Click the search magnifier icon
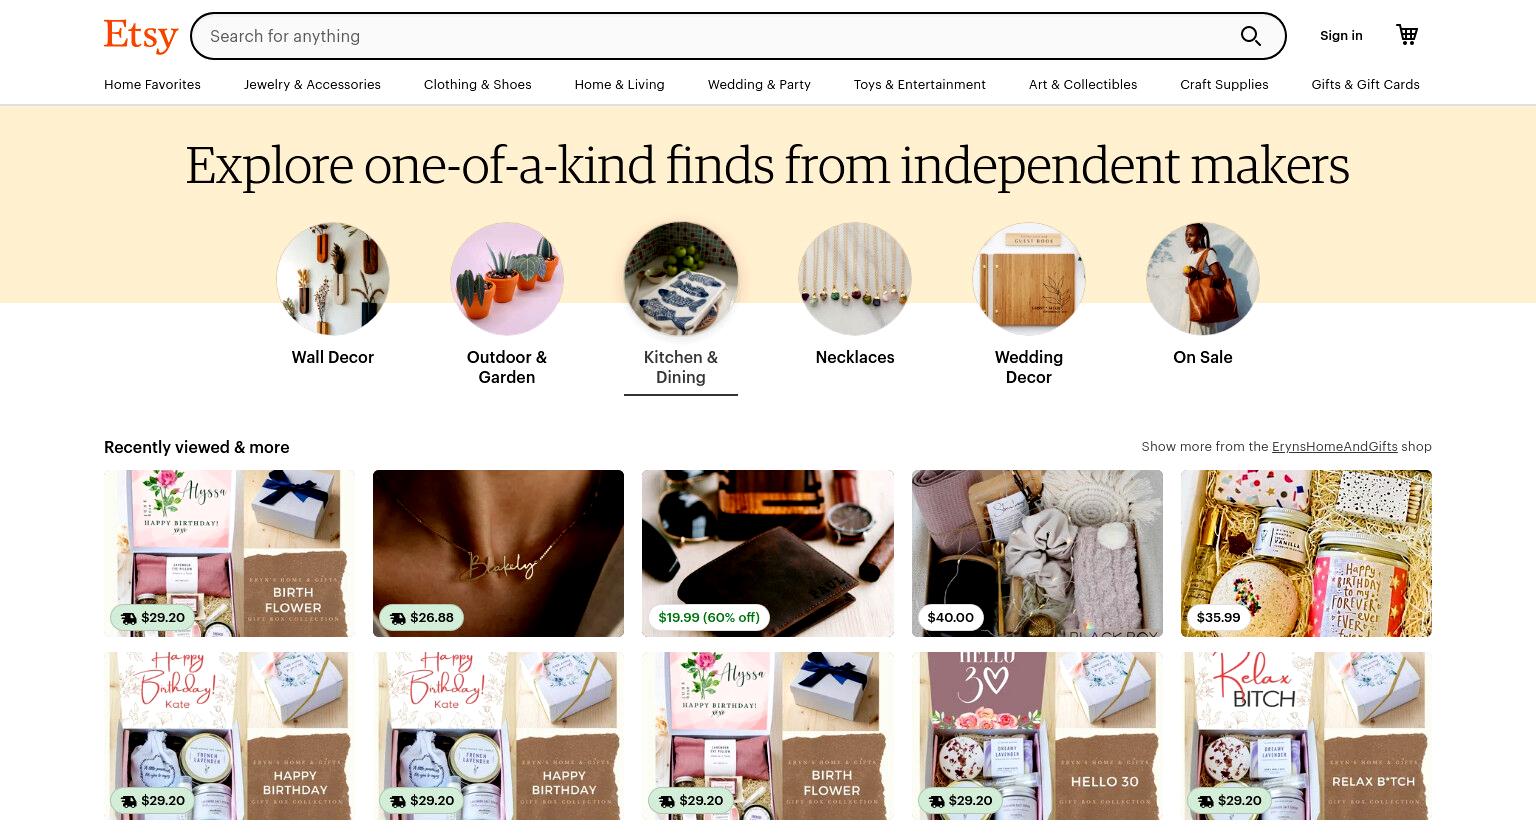Image resolution: width=1536 pixels, height=834 pixels. [1251, 36]
